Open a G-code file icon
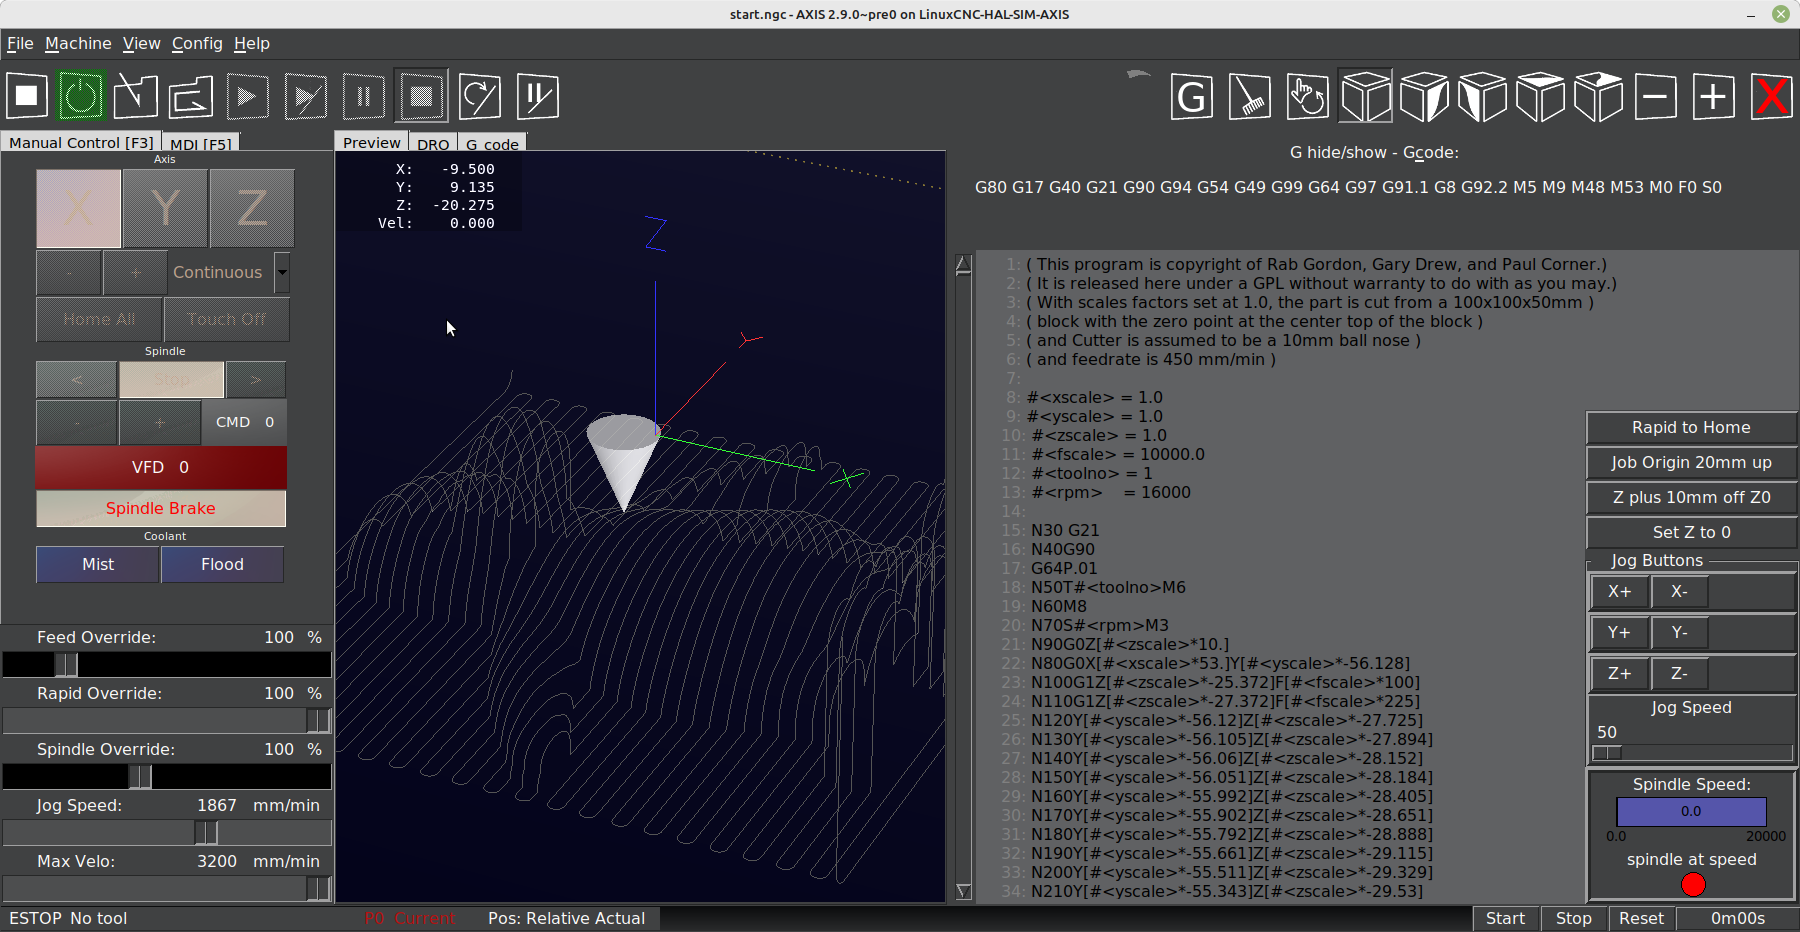 (x=135, y=97)
